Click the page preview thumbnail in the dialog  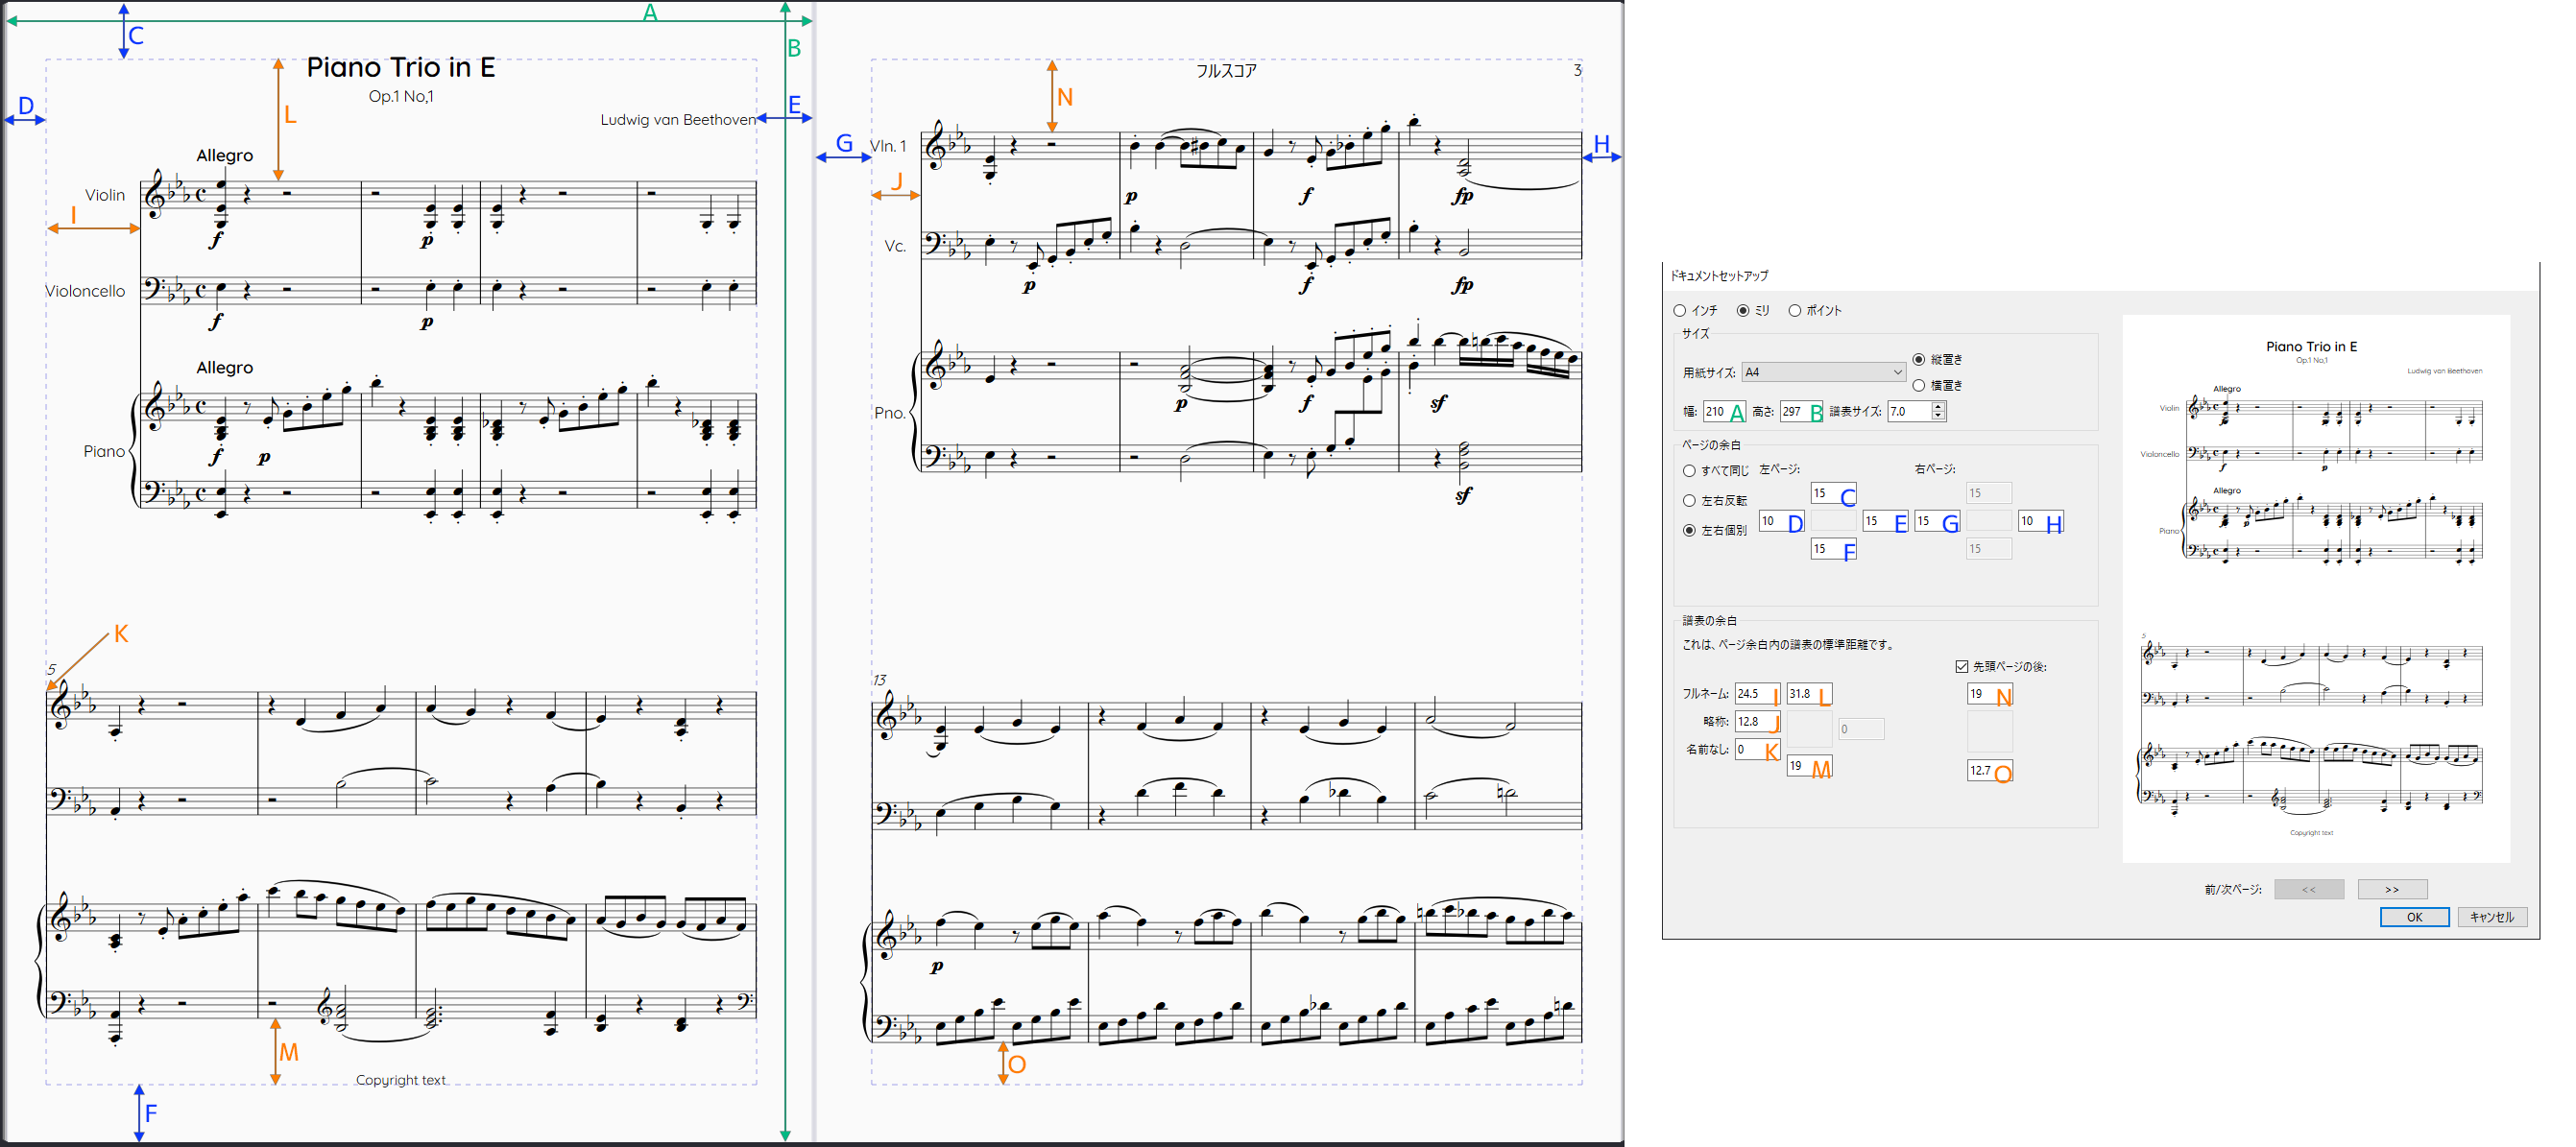pyautogui.click(x=2316, y=589)
